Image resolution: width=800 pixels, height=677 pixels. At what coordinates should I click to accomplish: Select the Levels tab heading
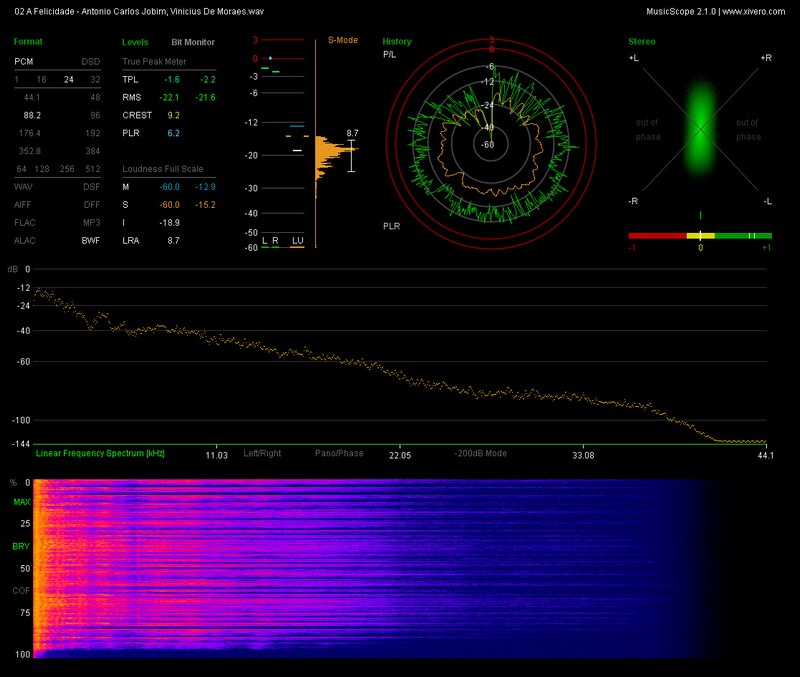(x=135, y=42)
